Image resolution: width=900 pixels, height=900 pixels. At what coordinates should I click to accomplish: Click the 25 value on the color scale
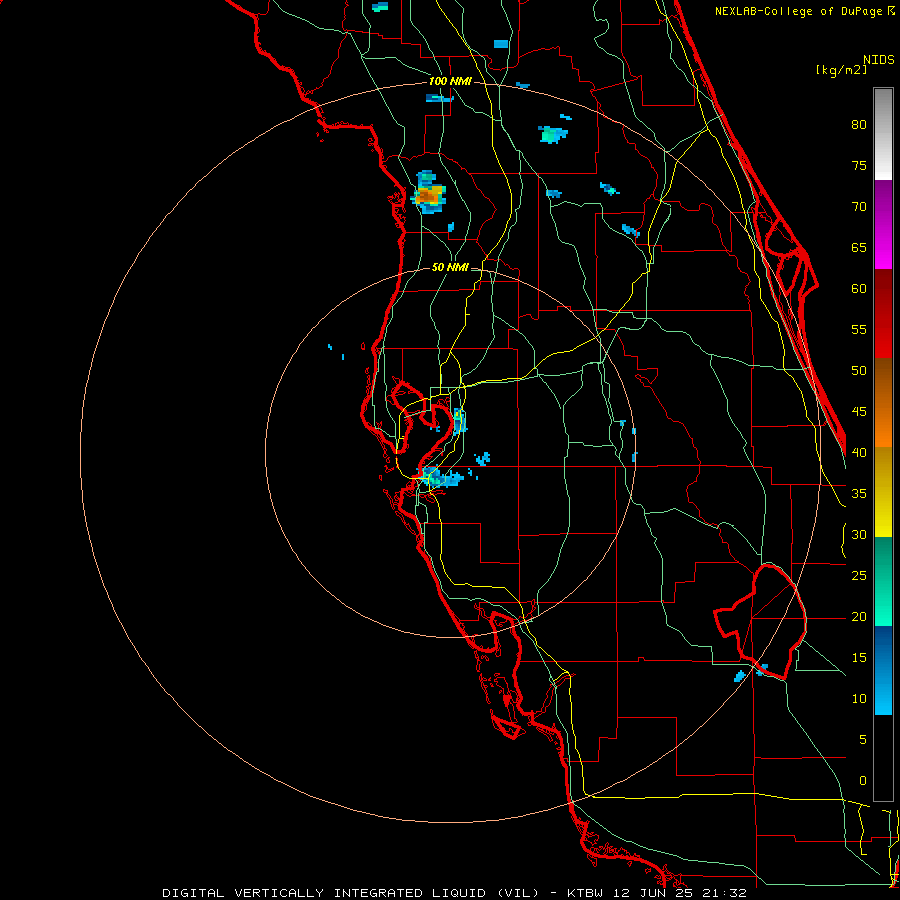(x=859, y=576)
